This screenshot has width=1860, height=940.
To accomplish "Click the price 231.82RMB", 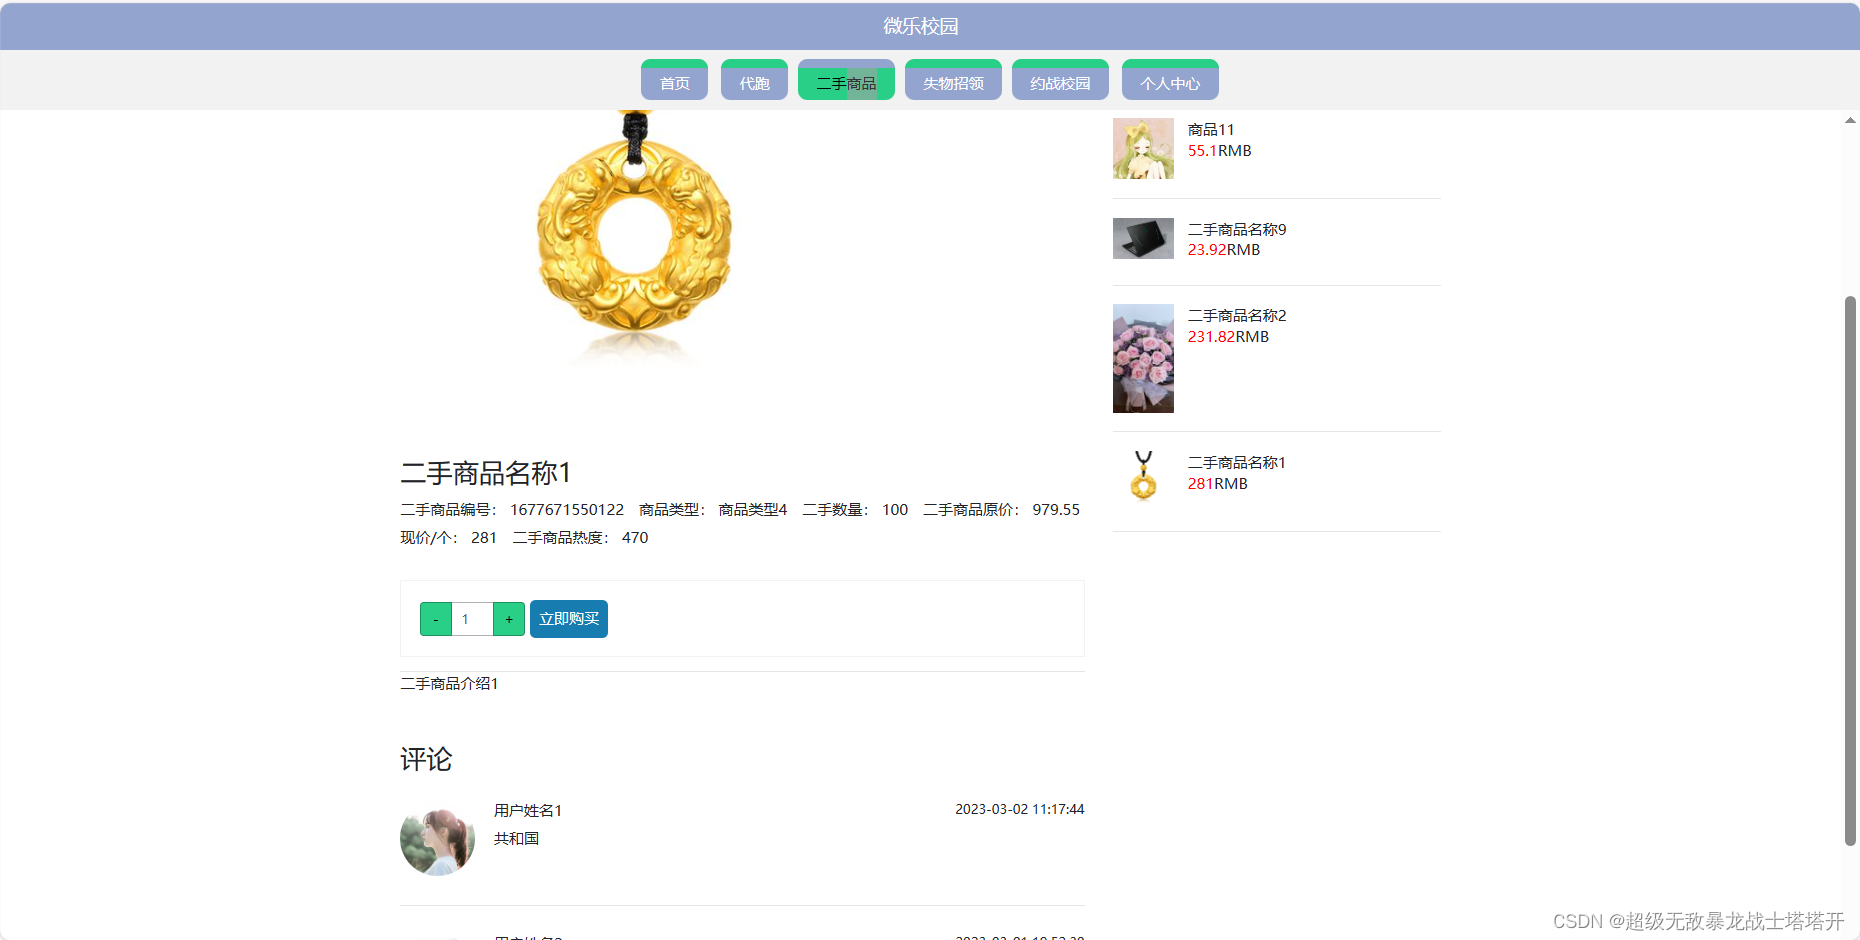I will tap(1228, 337).
